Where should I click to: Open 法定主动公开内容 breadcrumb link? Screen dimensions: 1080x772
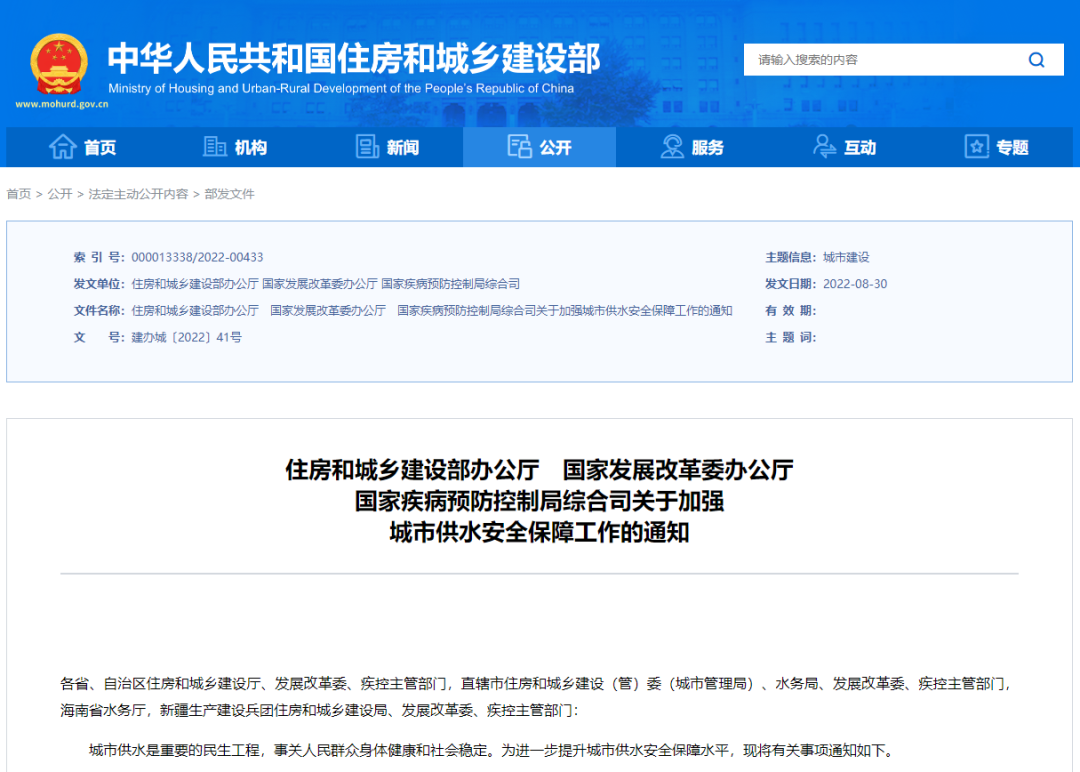[x=138, y=194]
